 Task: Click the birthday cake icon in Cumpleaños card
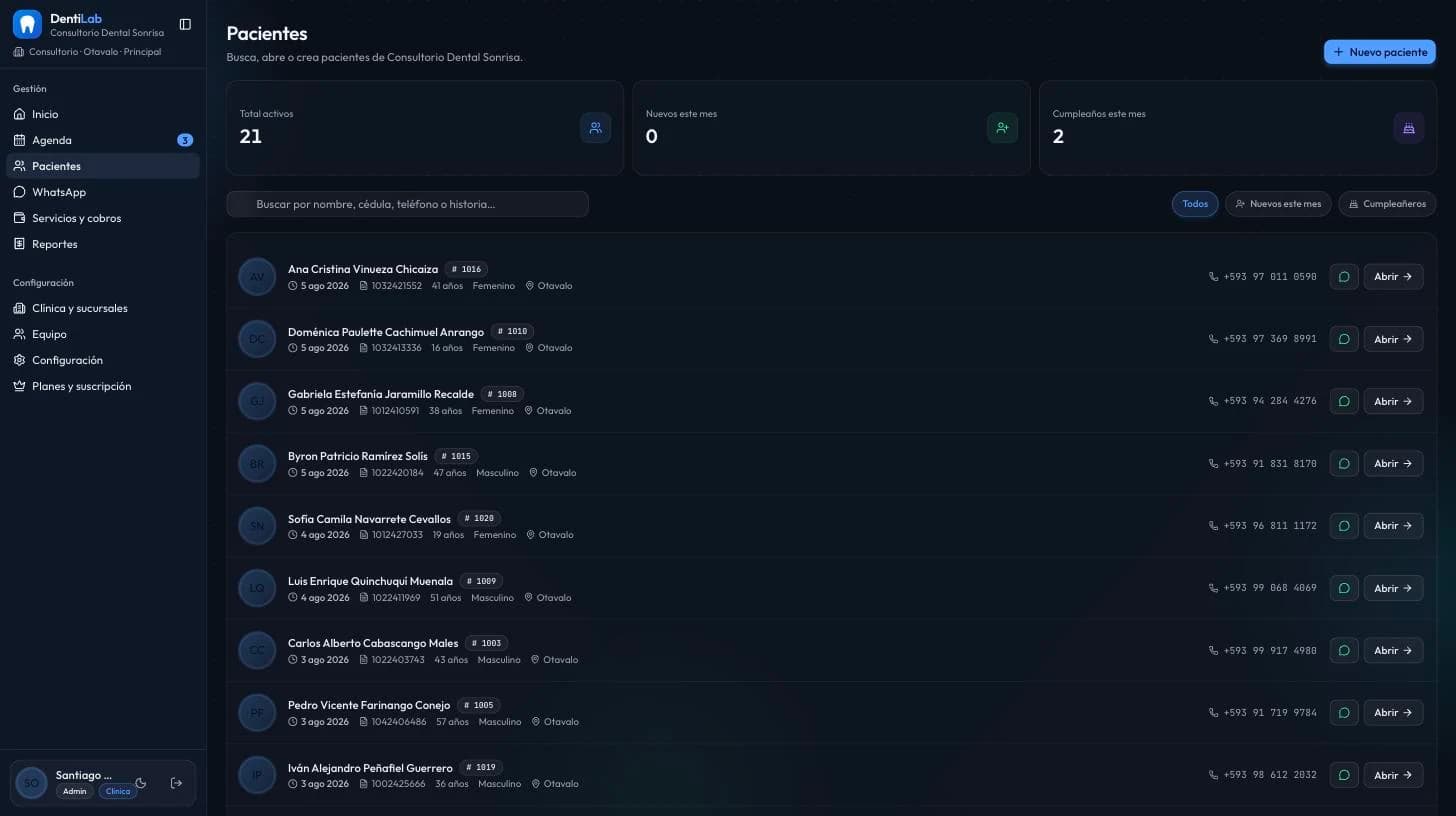(x=1408, y=128)
